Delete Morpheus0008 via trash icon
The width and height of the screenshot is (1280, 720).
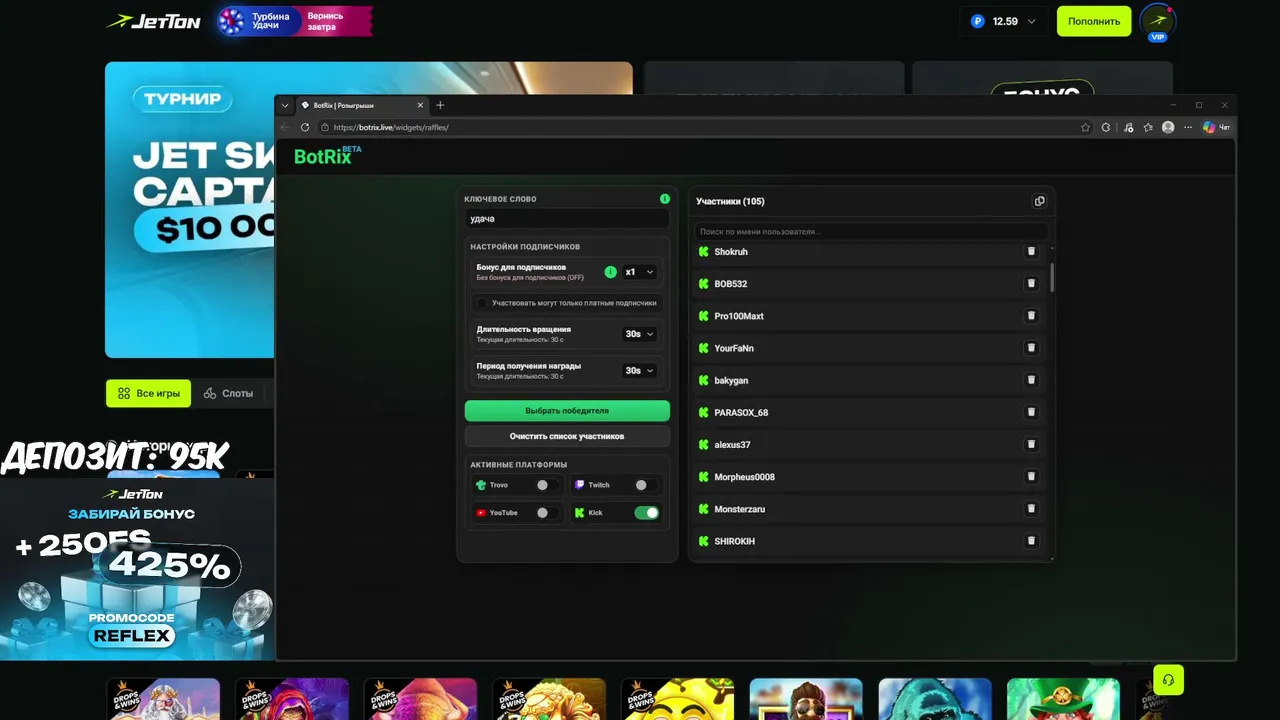pyautogui.click(x=1031, y=477)
